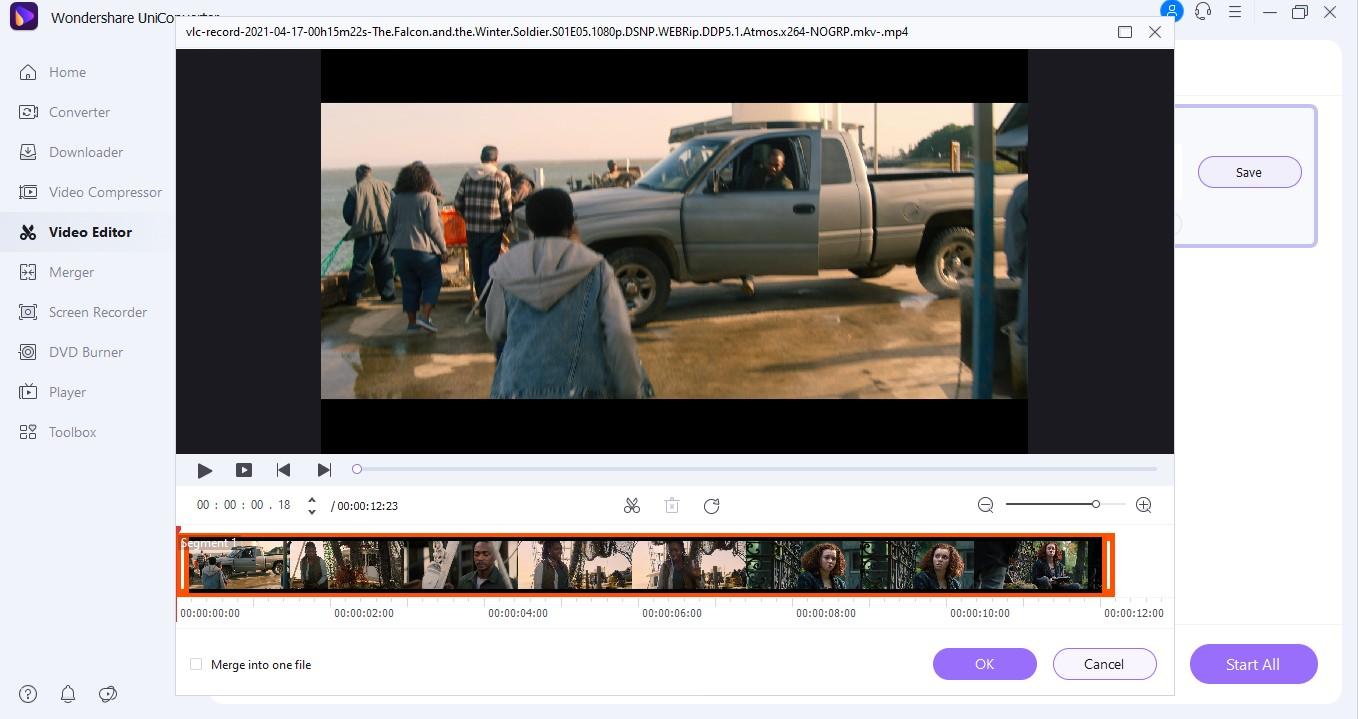Maximize the trim dialog window
The image size is (1358, 719).
pos(1125,32)
